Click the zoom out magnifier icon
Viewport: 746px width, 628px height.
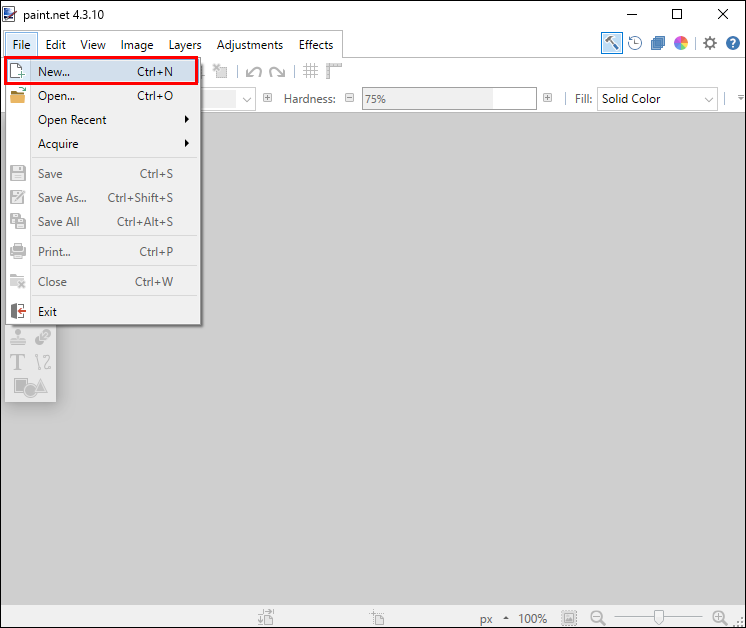click(598, 618)
